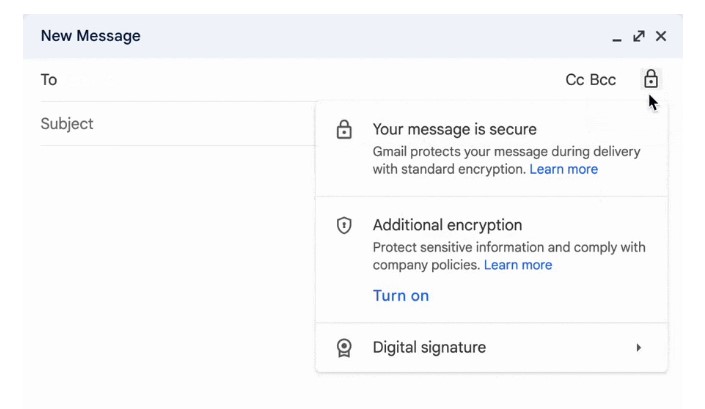
Task: Click the New Message title bar
Action: (x=300, y=36)
